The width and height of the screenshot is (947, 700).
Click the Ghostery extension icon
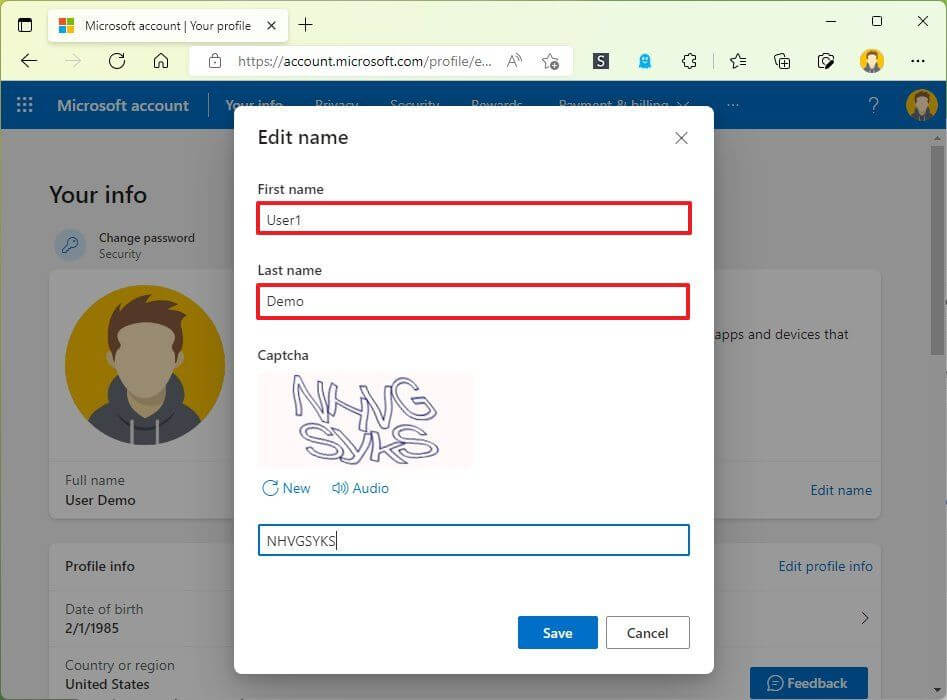(645, 61)
